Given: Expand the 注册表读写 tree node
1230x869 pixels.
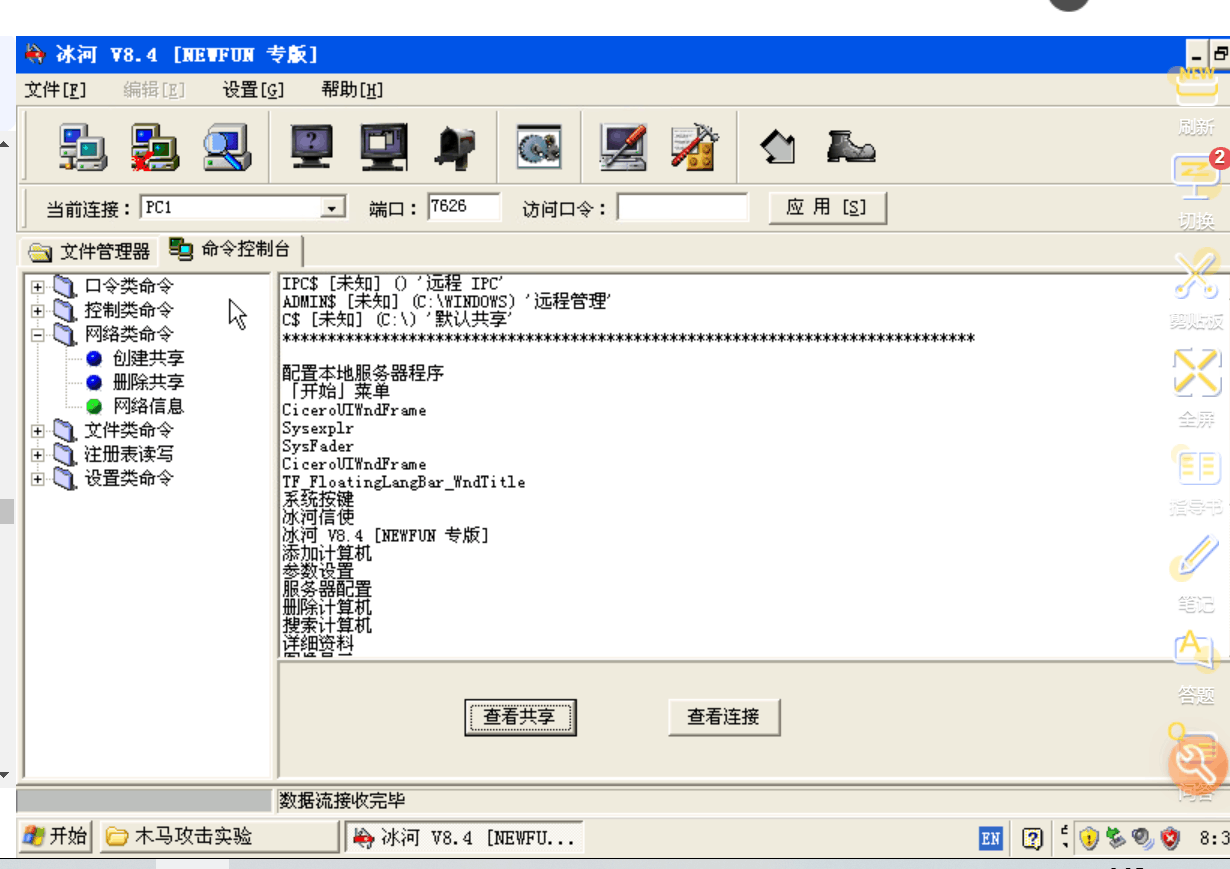Looking at the screenshot, I should click(x=38, y=455).
